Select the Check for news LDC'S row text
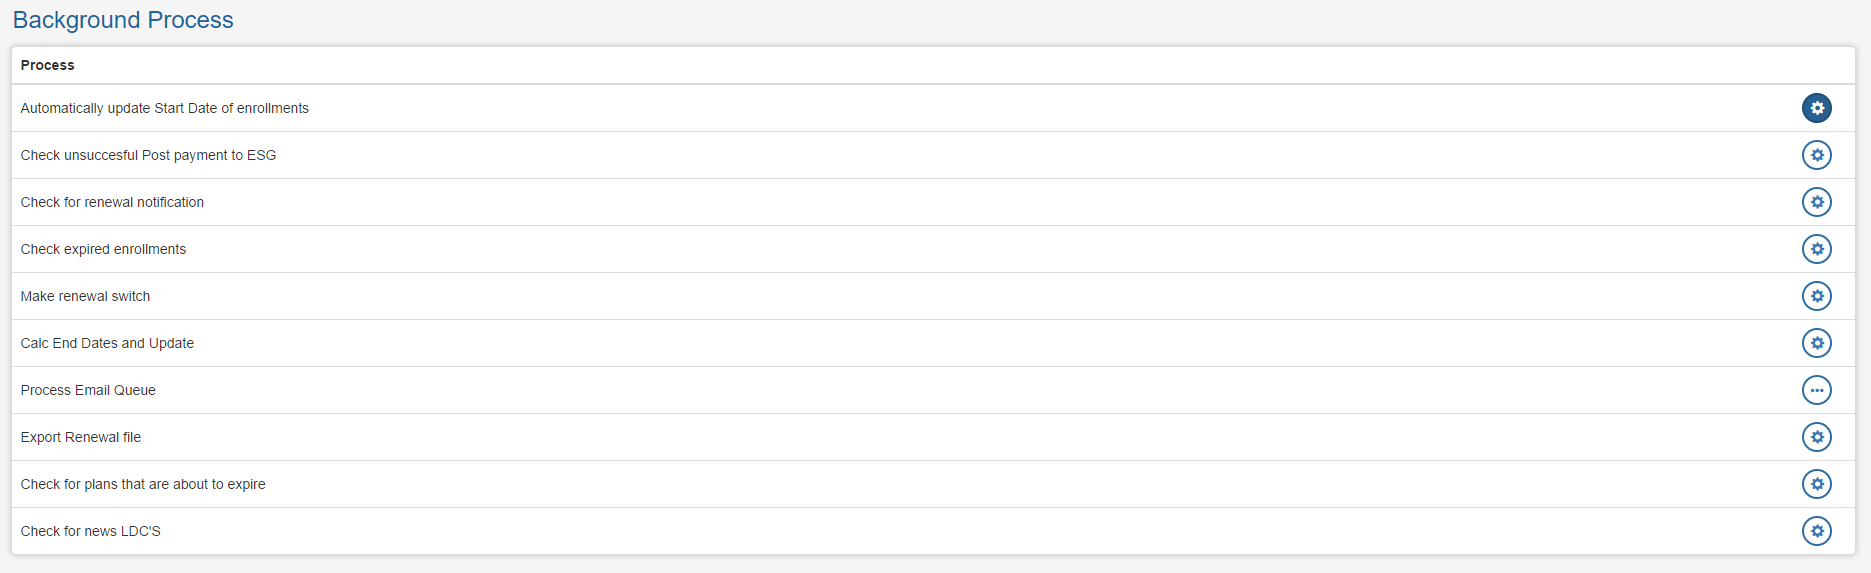 [x=91, y=531]
